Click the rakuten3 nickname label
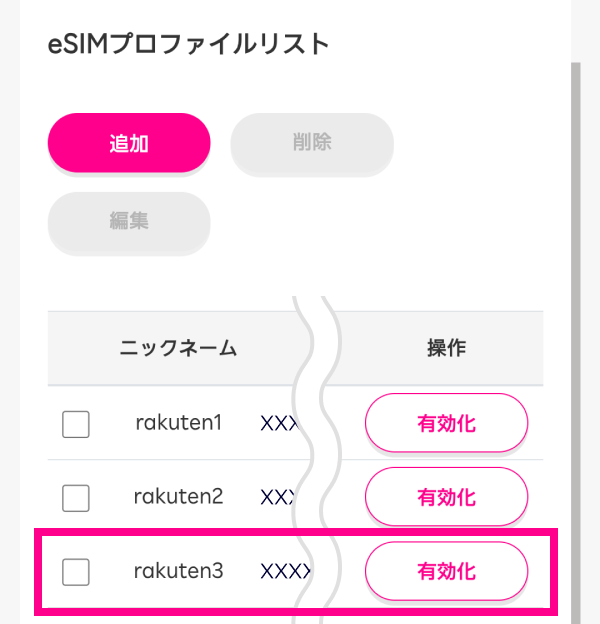 pos(178,572)
